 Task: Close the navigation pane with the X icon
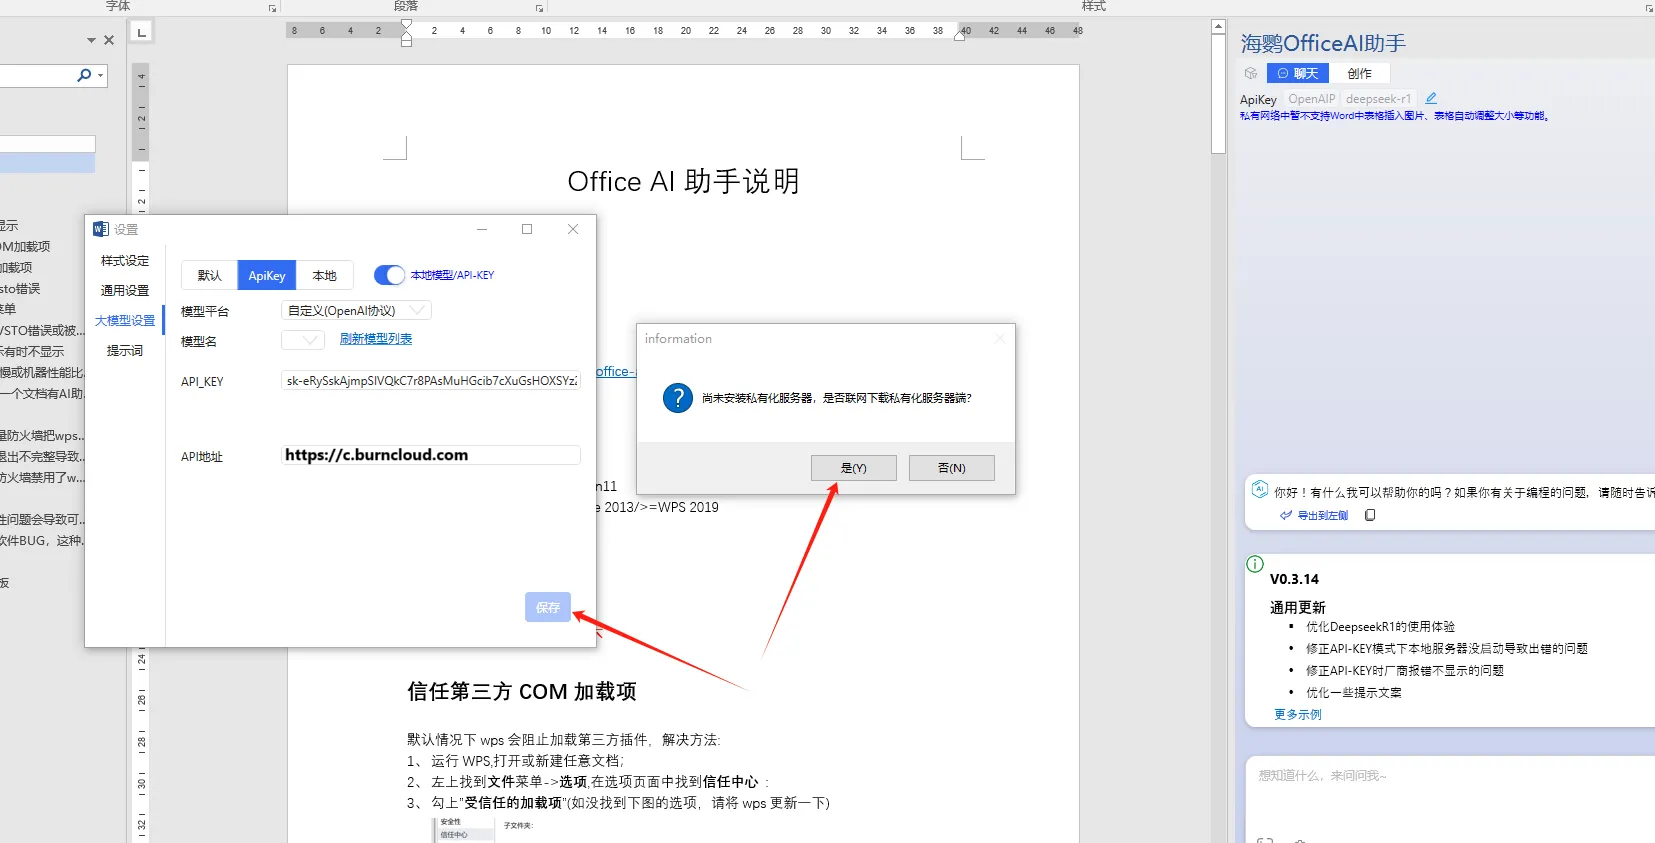pyautogui.click(x=109, y=40)
